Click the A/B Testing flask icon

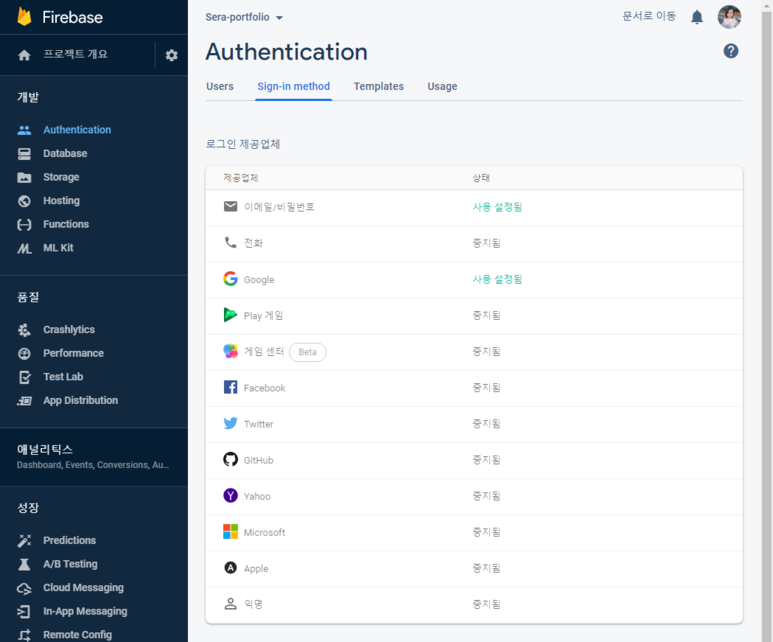[24, 564]
